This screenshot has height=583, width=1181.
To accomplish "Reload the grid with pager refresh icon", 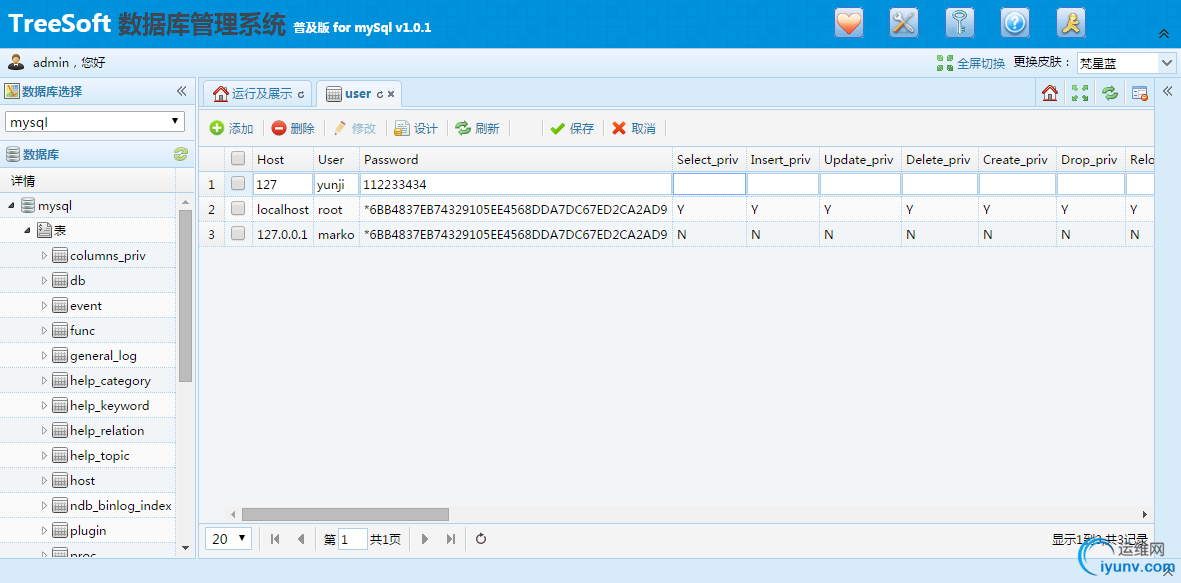I will [x=481, y=539].
